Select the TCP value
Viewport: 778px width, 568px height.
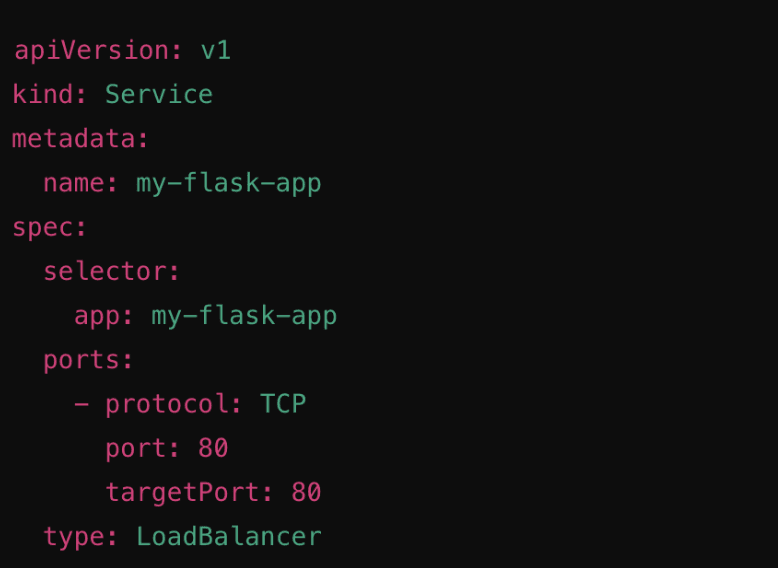(x=283, y=404)
